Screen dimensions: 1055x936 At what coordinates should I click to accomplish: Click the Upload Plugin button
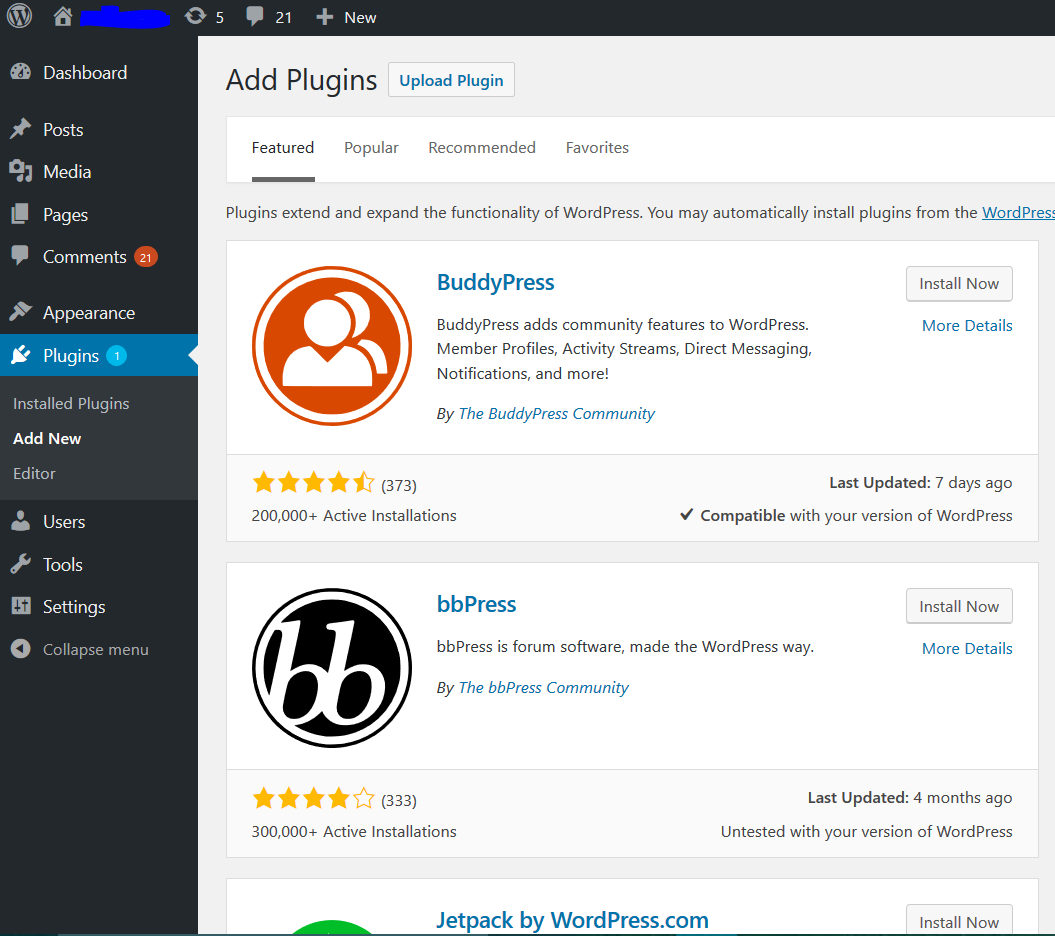[x=451, y=80]
